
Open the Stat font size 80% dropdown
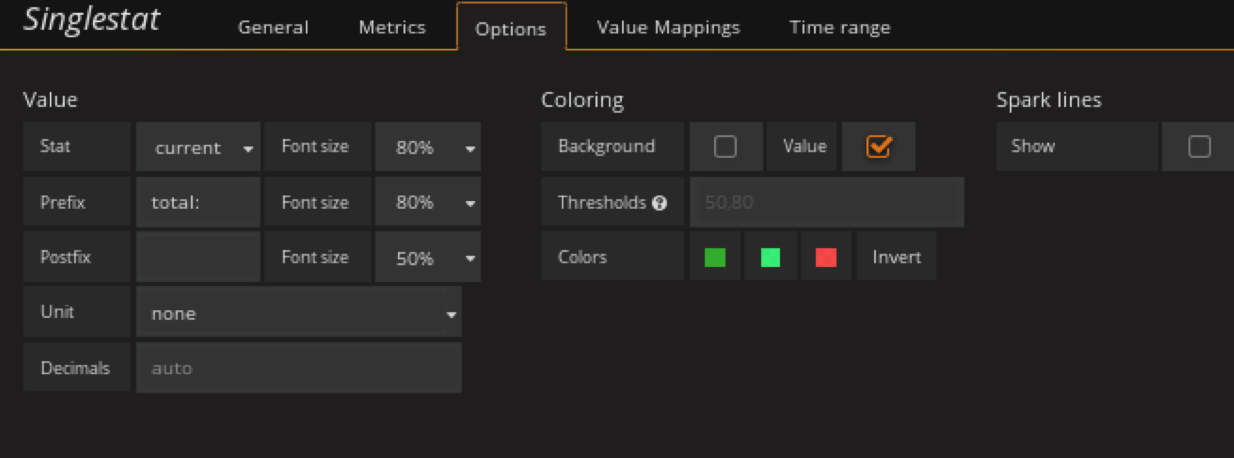point(427,148)
